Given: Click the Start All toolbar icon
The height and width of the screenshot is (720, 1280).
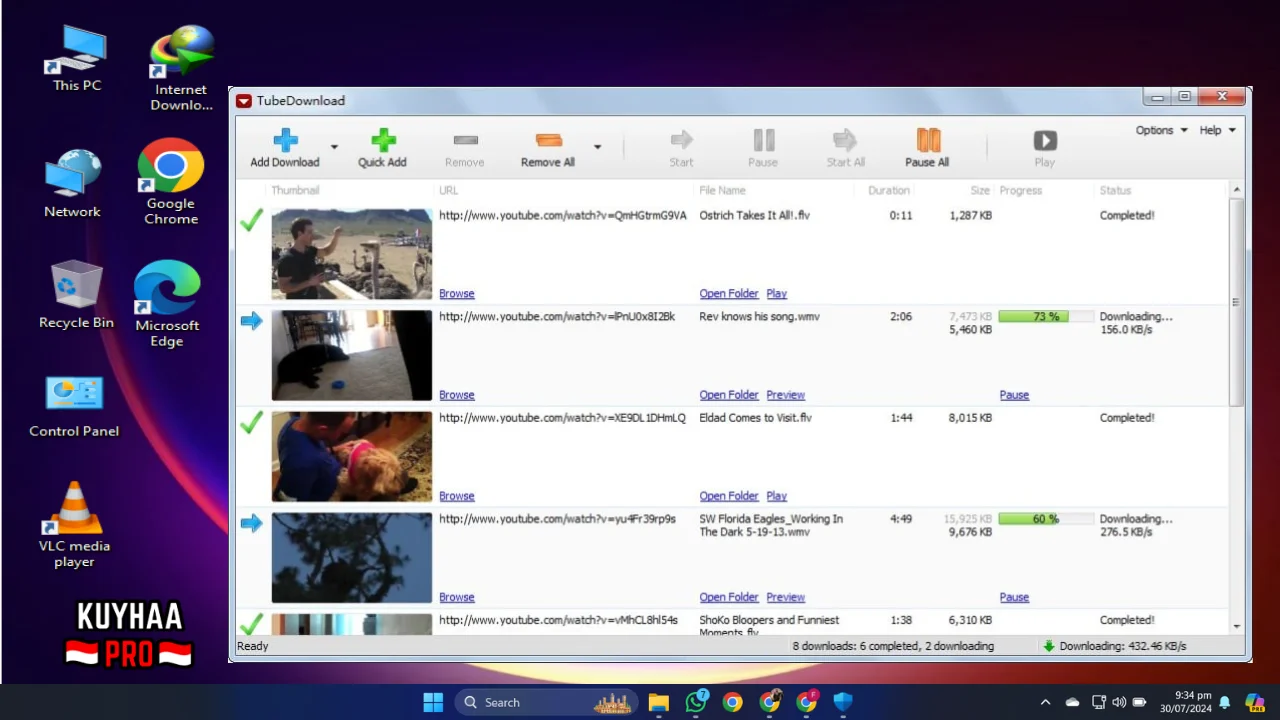Looking at the screenshot, I should pos(845,140).
